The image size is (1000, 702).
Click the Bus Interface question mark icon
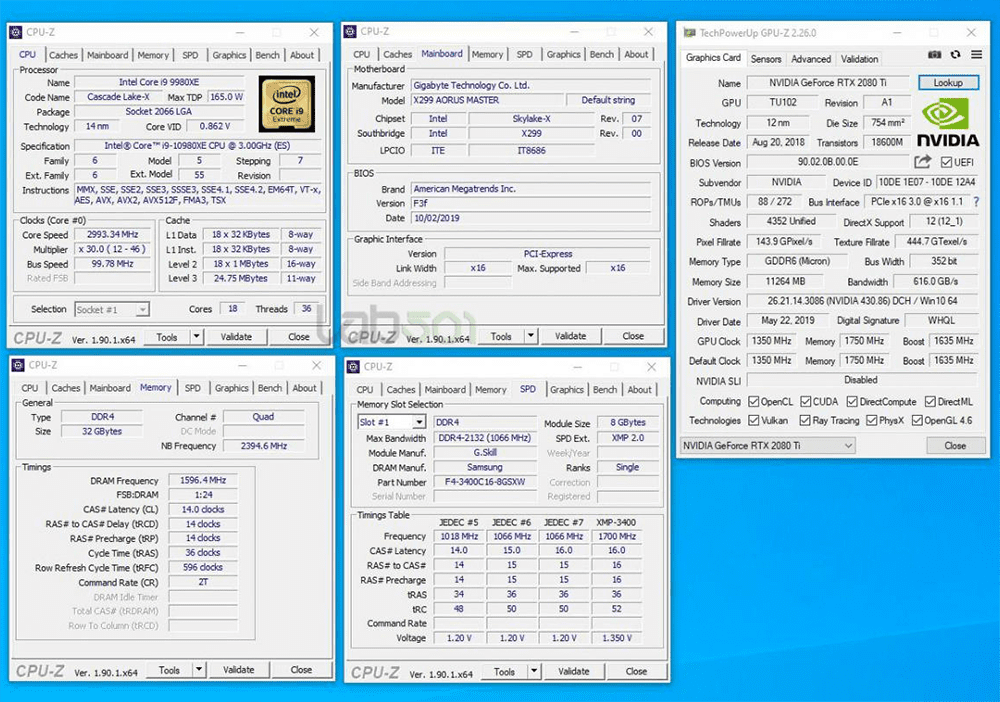(x=976, y=201)
